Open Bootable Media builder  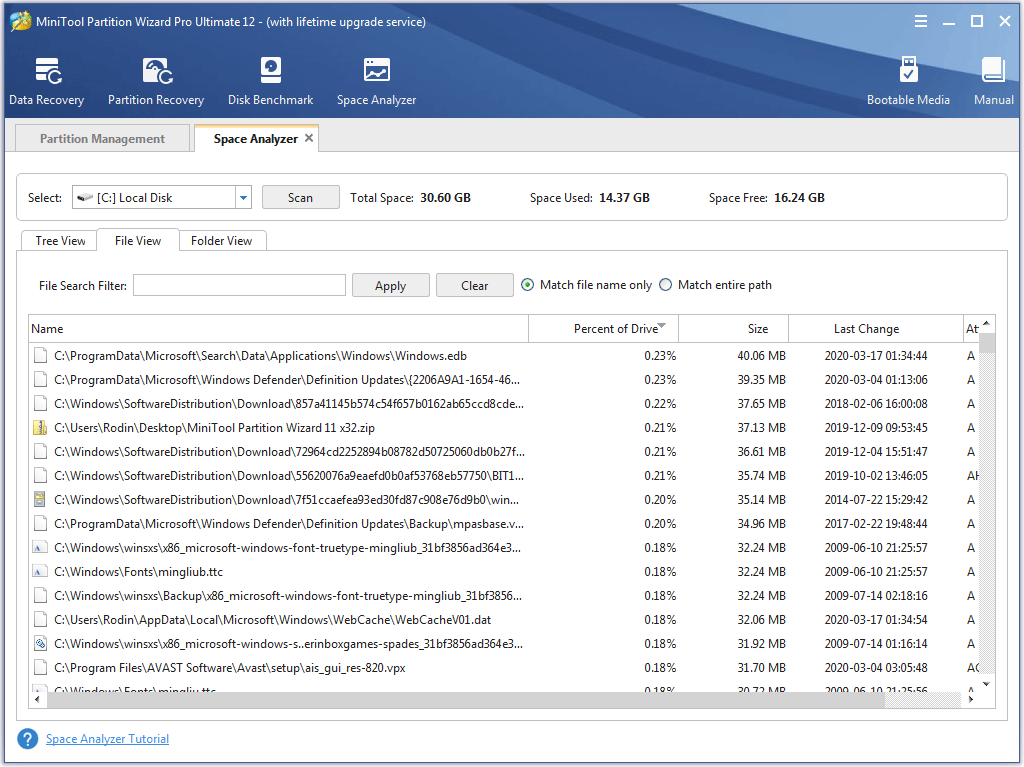908,81
